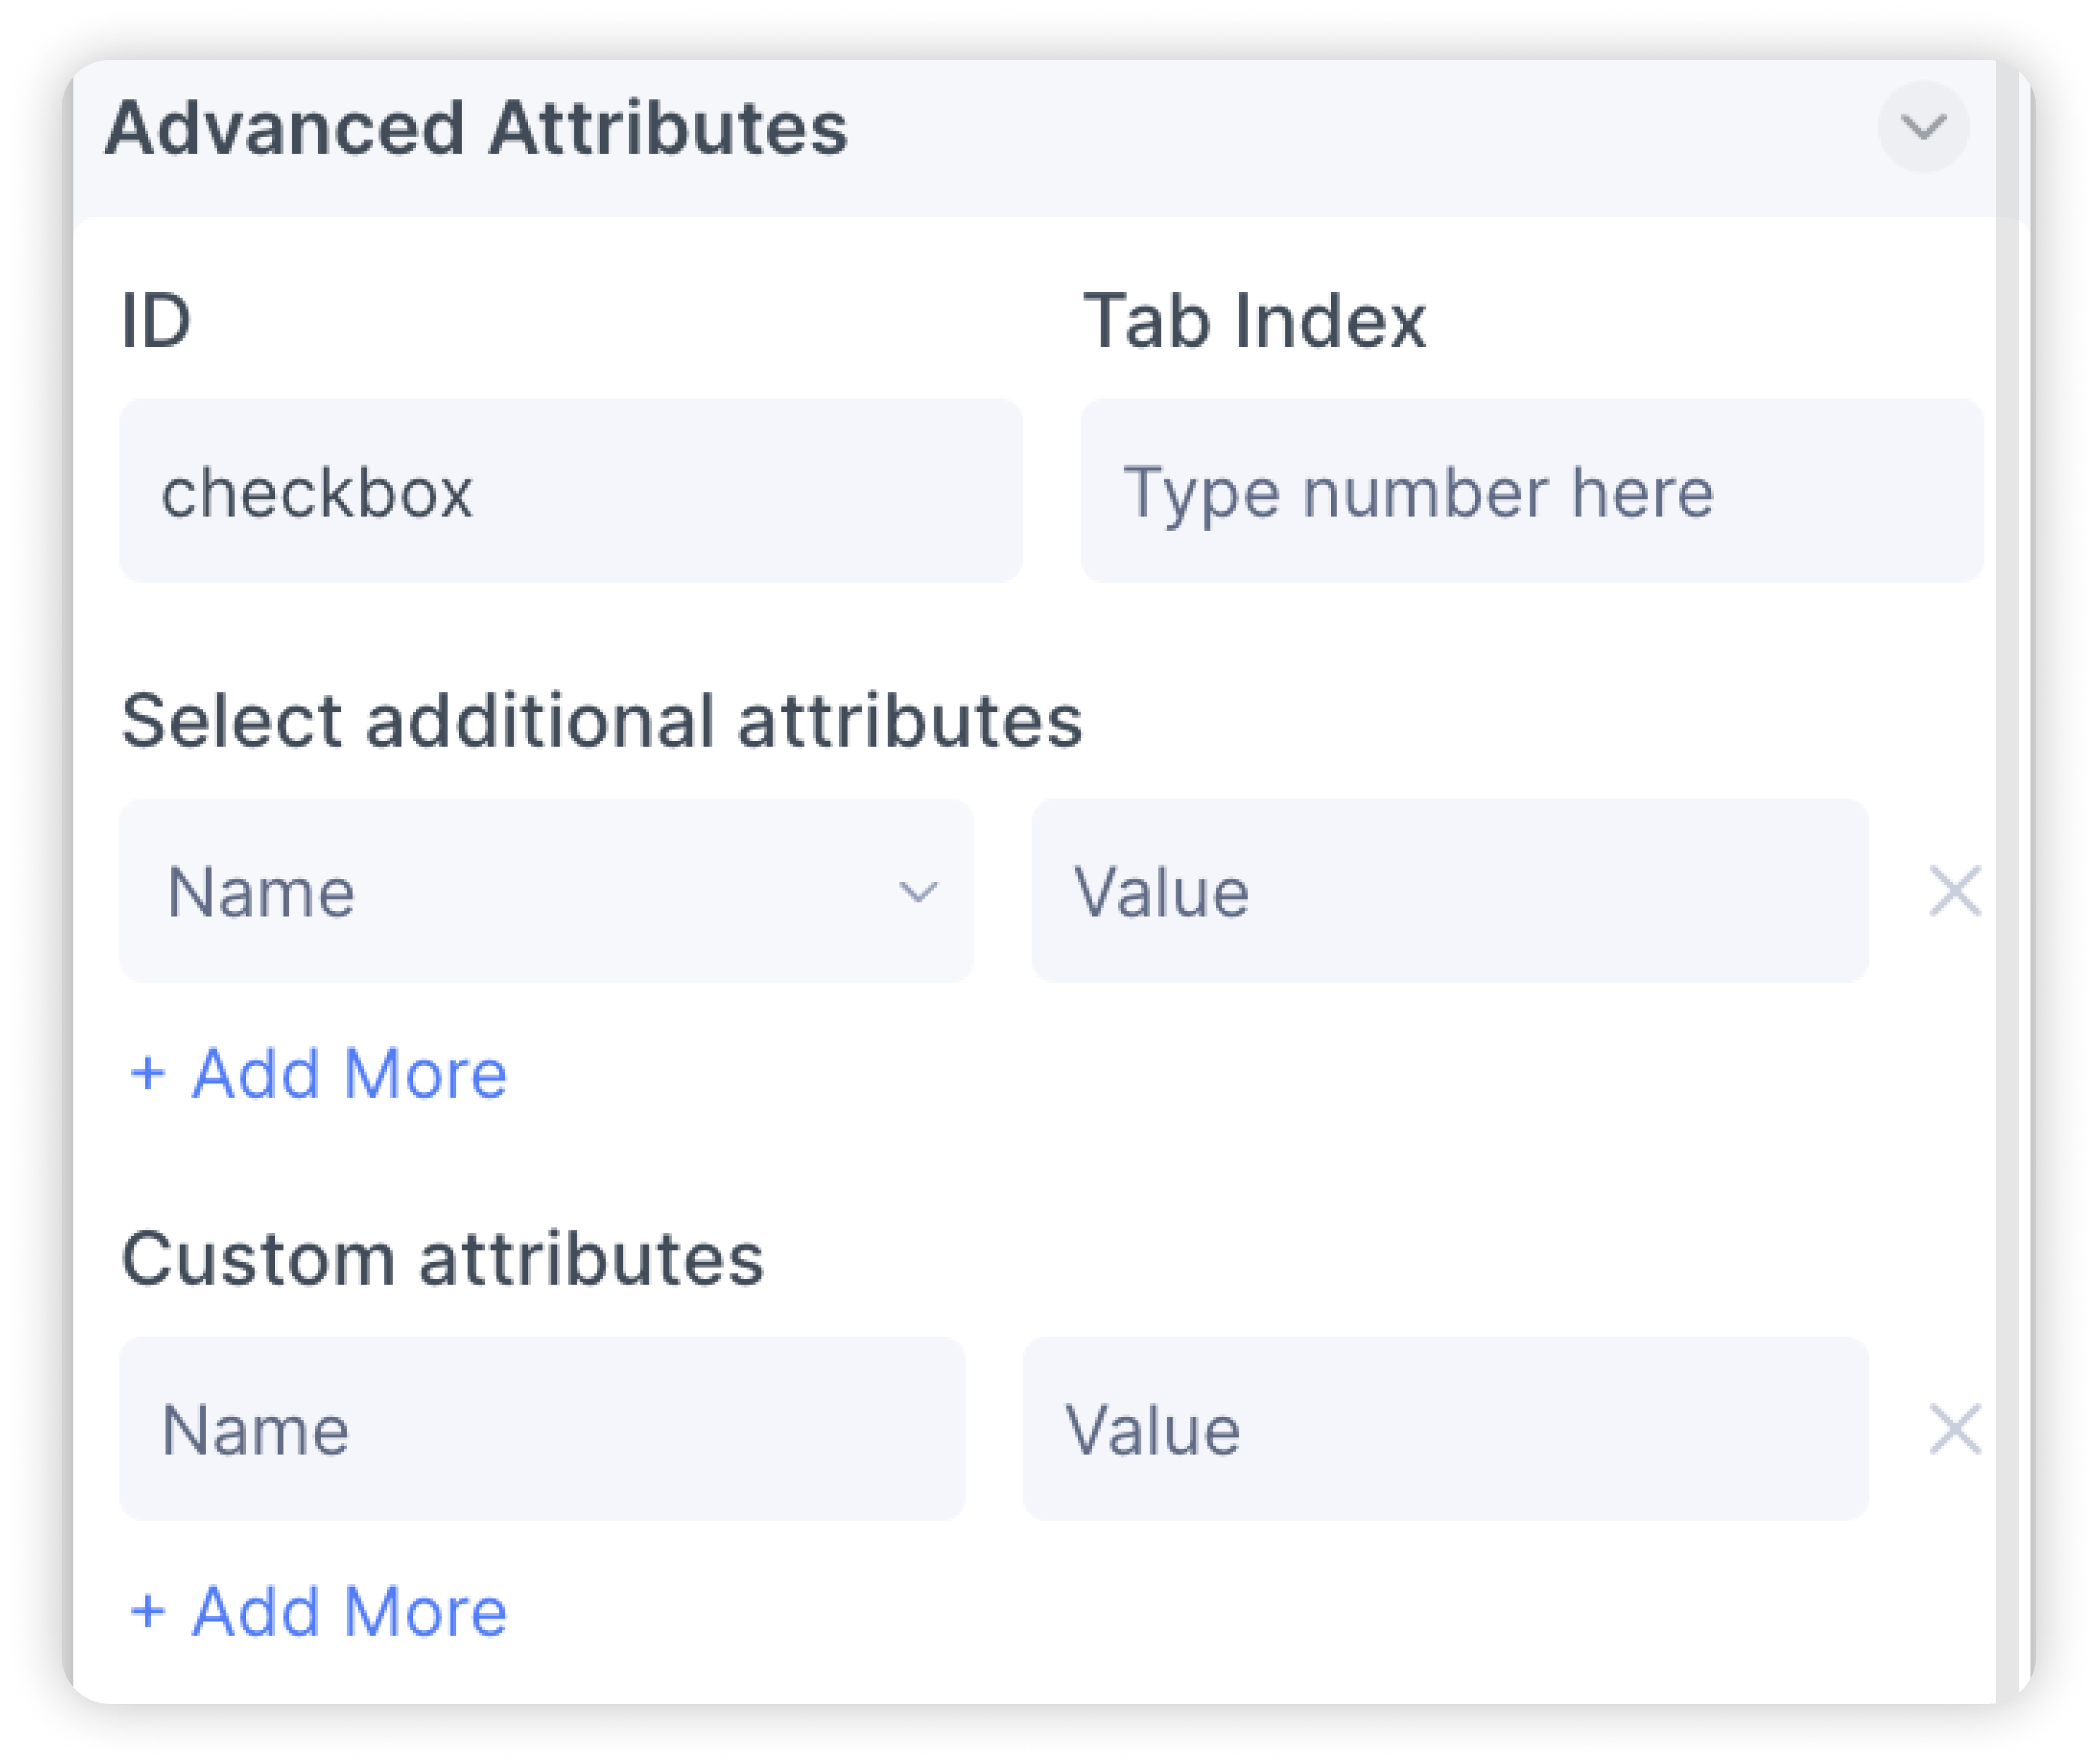This screenshot has height=1764, width=2095.
Task: Click the Advanced Attributes header title
Action: point(476,129)
